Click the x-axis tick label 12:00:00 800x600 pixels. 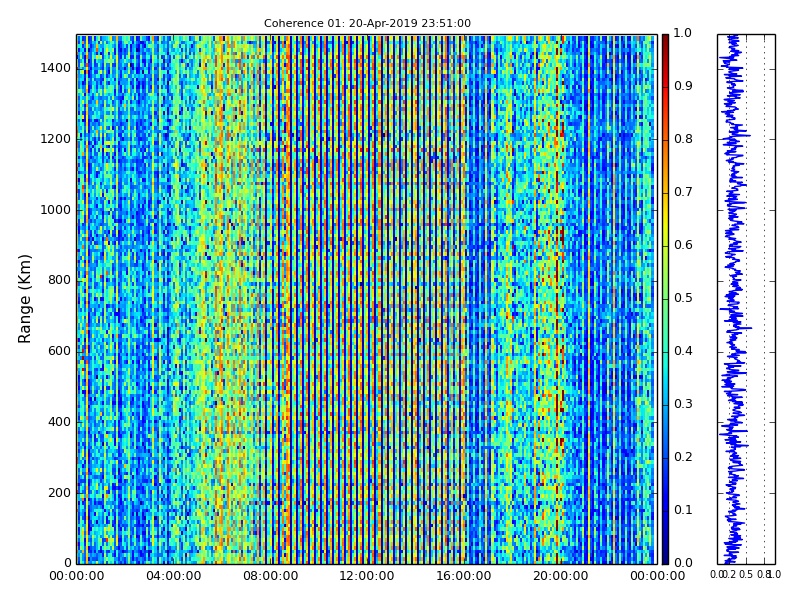point(367,577)
